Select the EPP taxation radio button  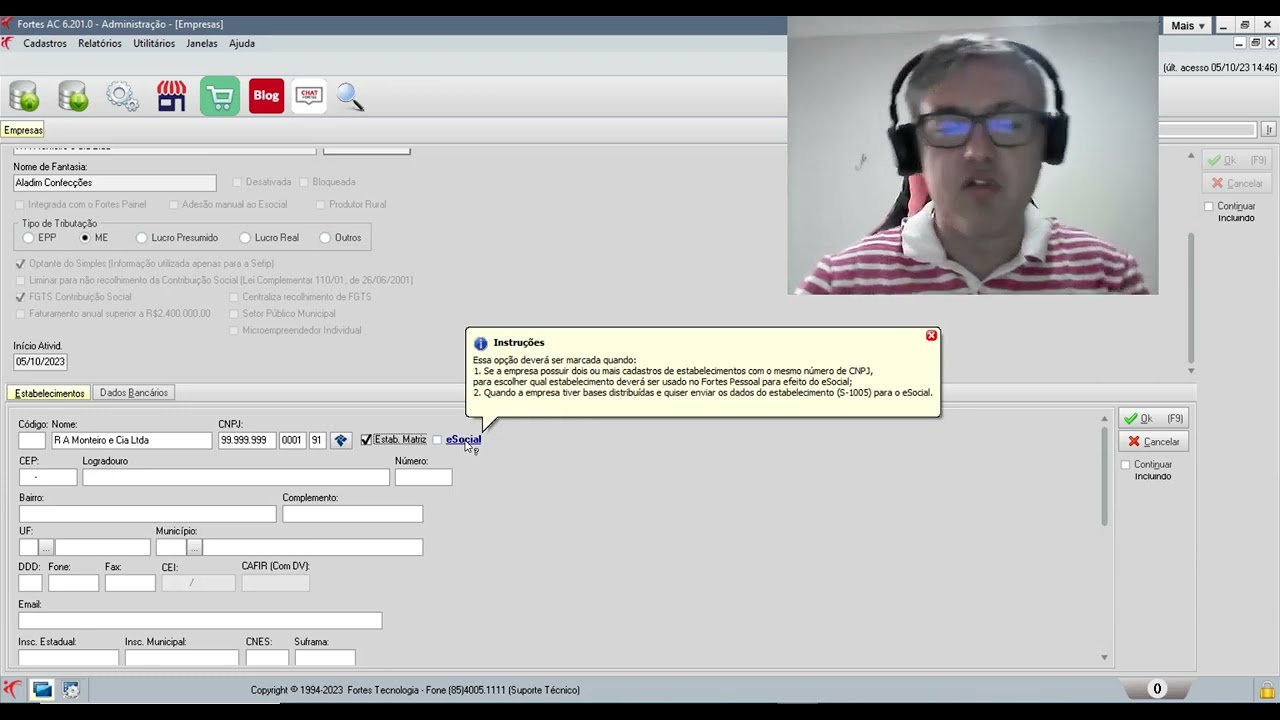(29, 238)
